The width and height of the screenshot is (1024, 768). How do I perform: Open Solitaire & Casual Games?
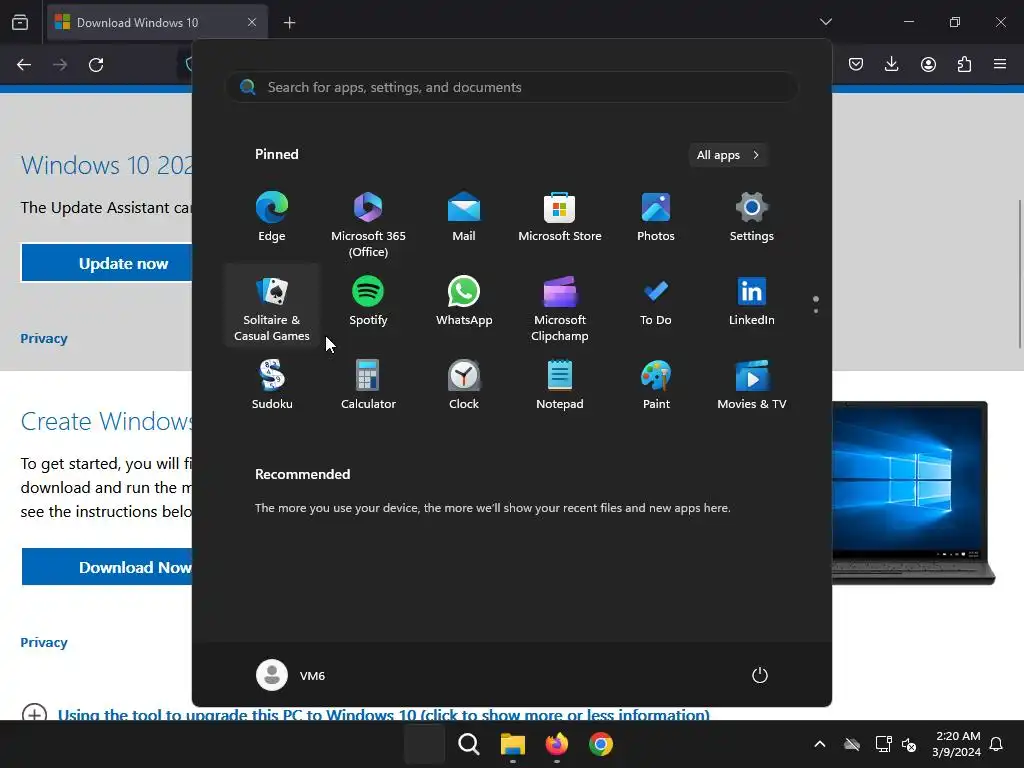(272, 307)
